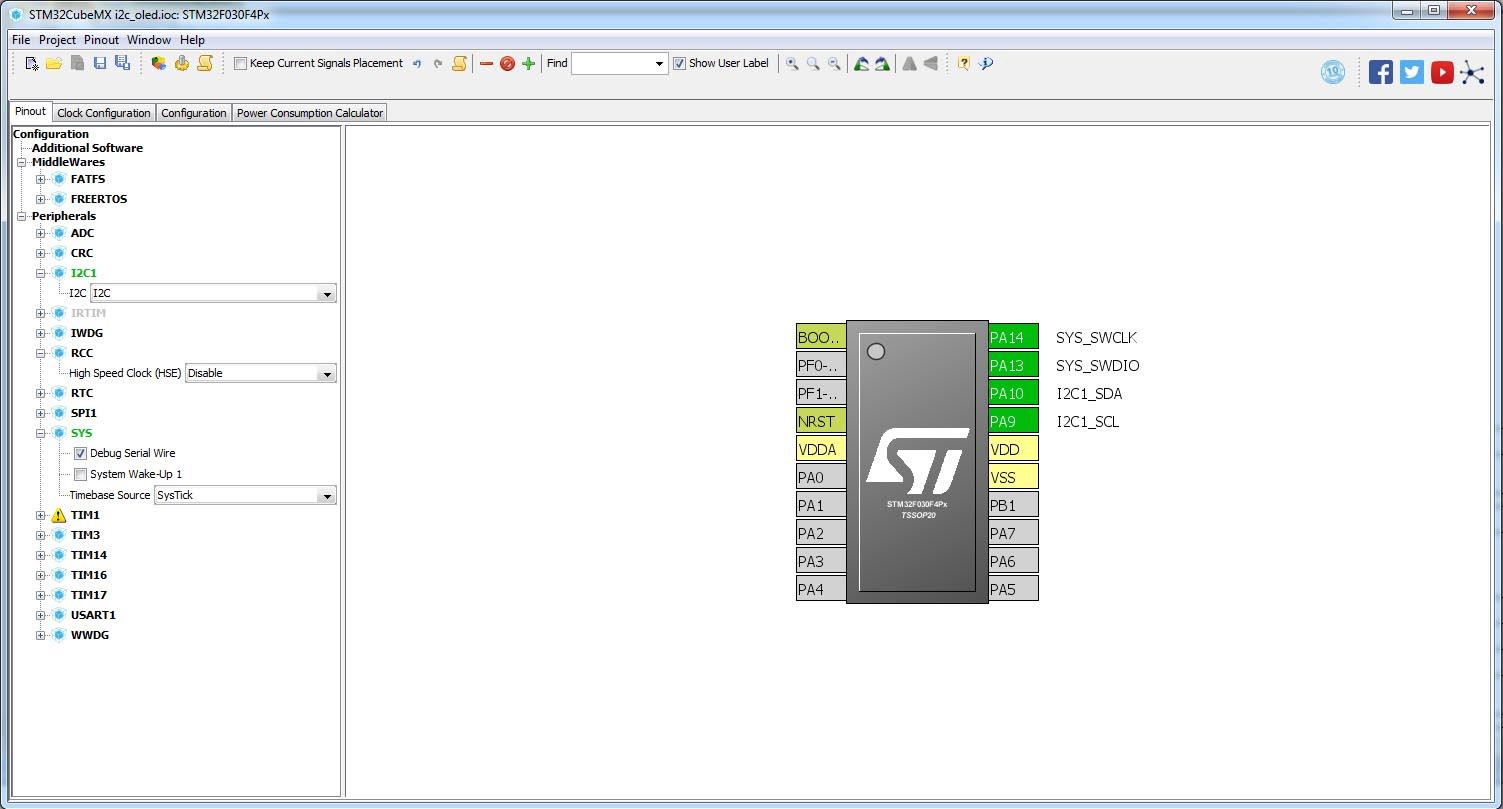Uncheck Debug Serial Wire checkbox

81,453
